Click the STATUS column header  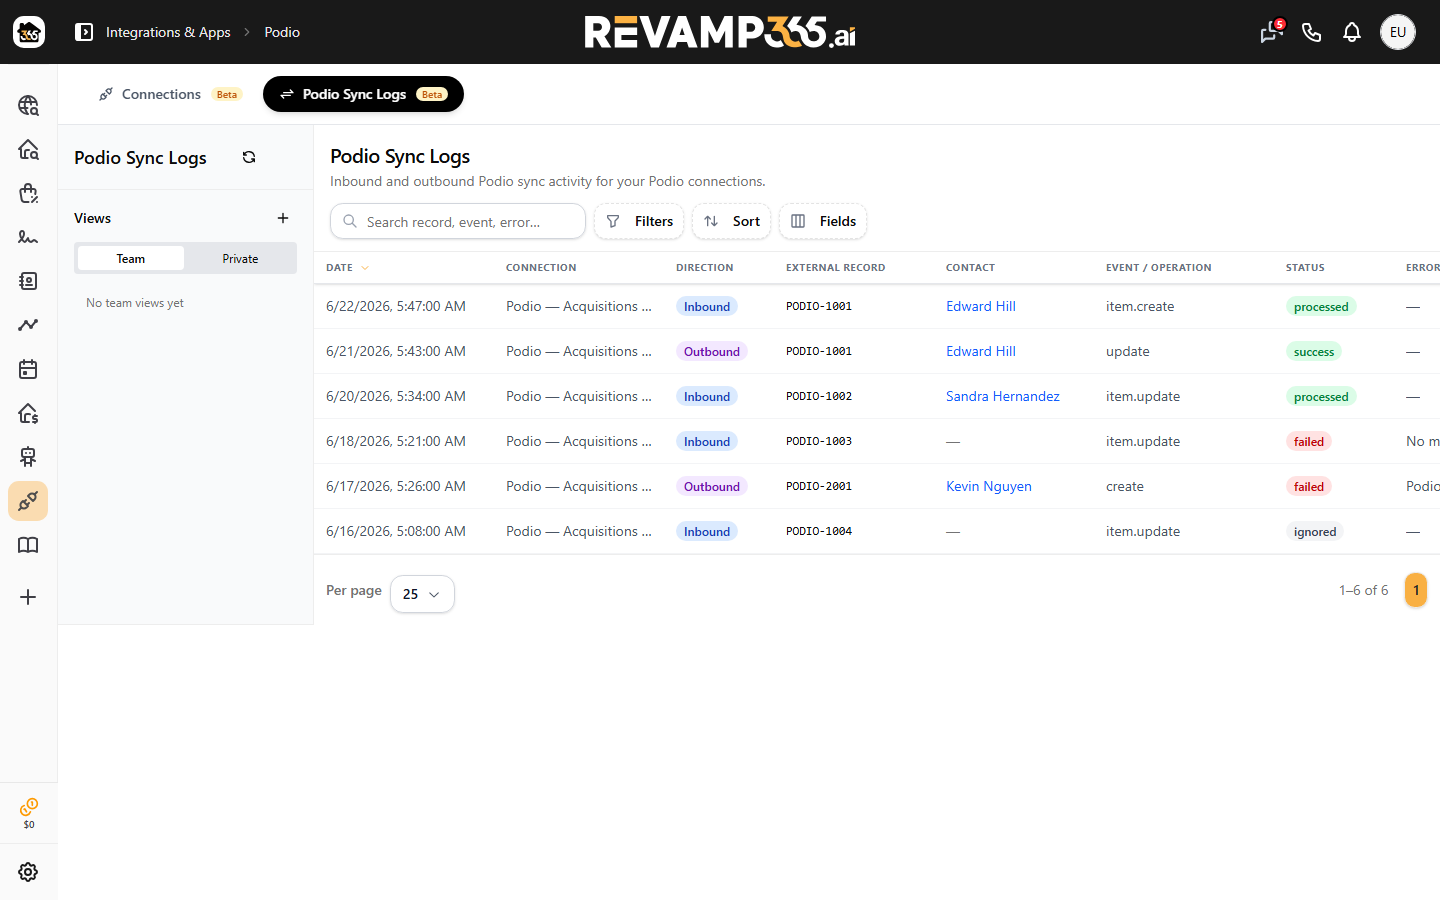coord(1305,267)
